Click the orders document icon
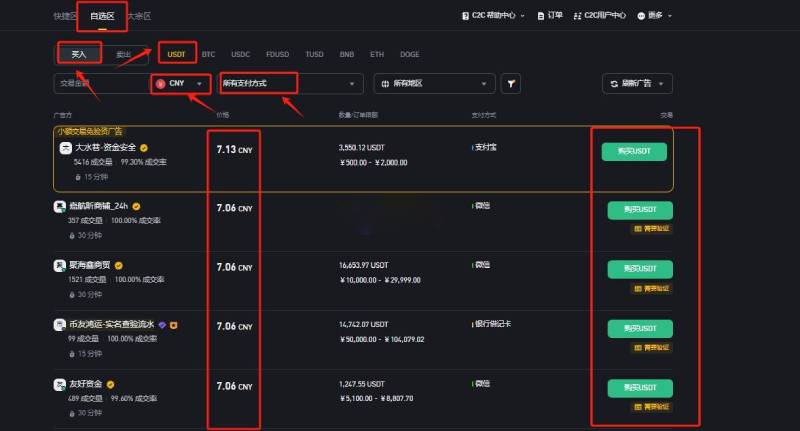Viewport: 800px width, 431px height. click(x=540, y=16)
